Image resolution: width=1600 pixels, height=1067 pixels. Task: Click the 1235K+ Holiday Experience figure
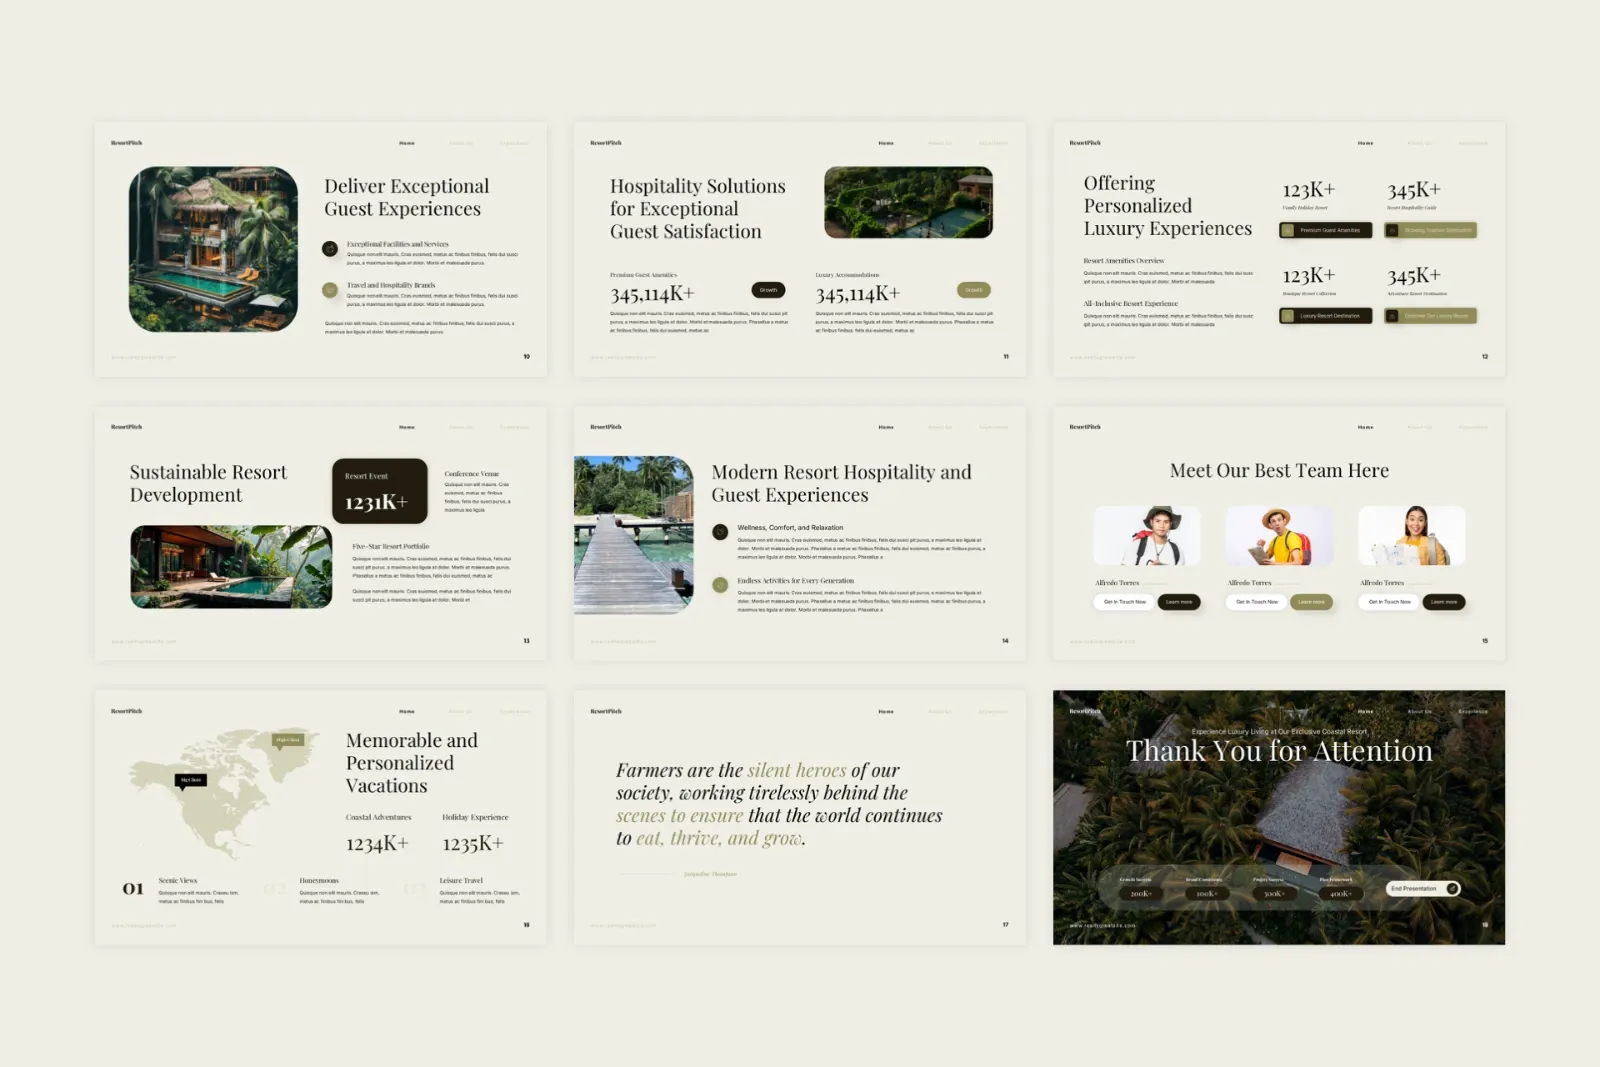(x=473, y=844)
